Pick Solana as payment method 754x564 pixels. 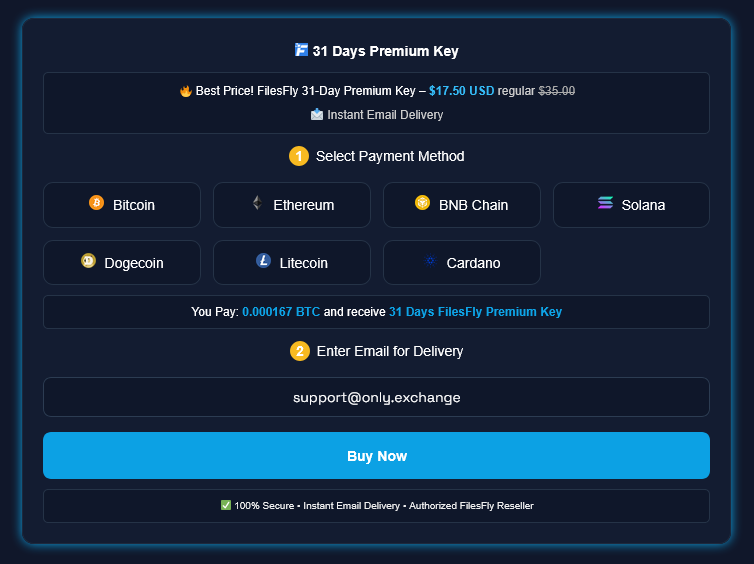[631, 205]
